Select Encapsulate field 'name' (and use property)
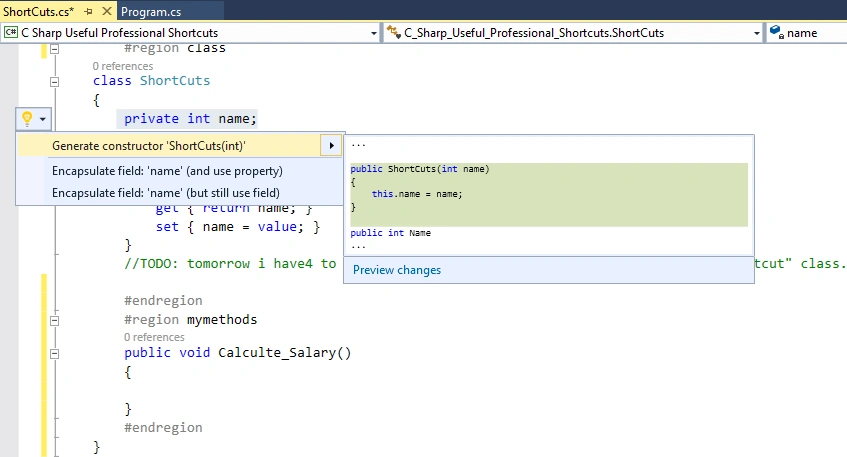The width and height of the screenshot is (847, 457). pyautogui.click(x=167, y=171)
